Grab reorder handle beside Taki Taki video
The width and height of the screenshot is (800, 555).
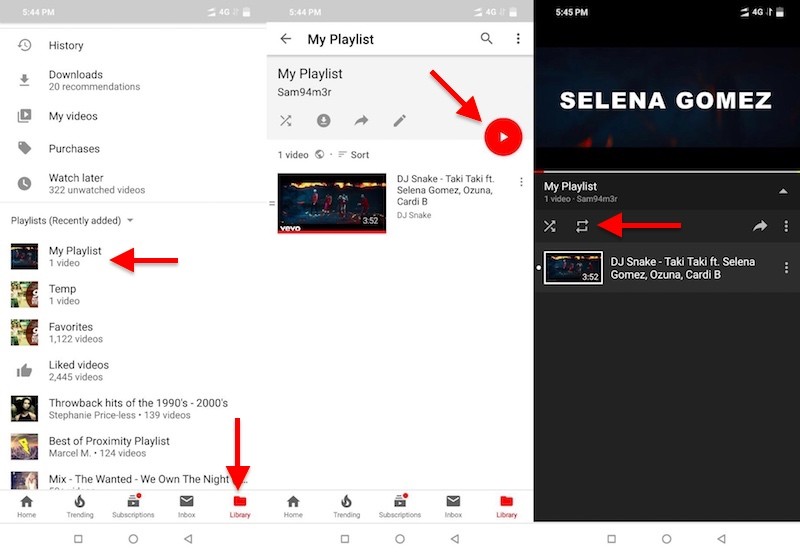point(272,203)
